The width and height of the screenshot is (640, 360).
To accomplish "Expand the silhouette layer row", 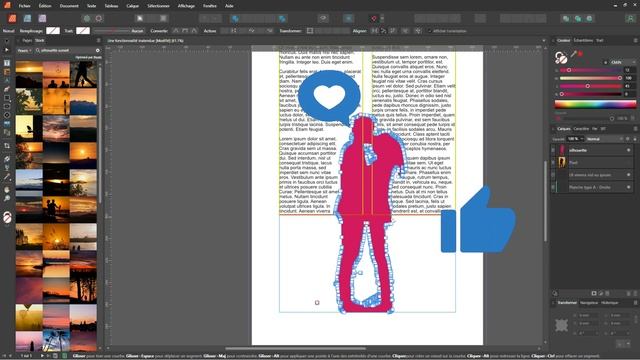I will (553, 150).
